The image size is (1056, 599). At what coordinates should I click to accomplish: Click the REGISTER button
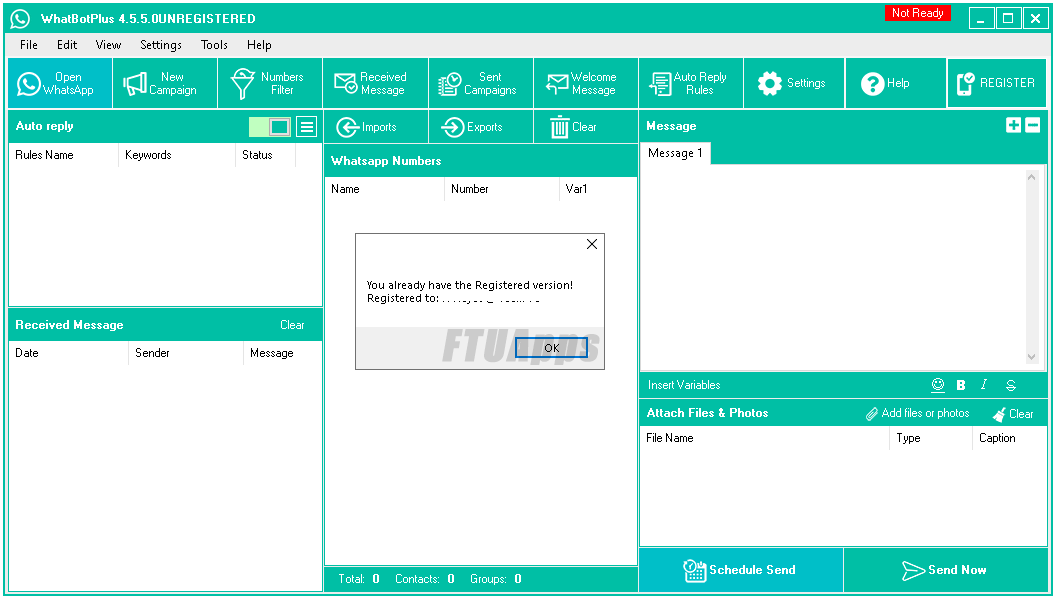tap(997, 84)
